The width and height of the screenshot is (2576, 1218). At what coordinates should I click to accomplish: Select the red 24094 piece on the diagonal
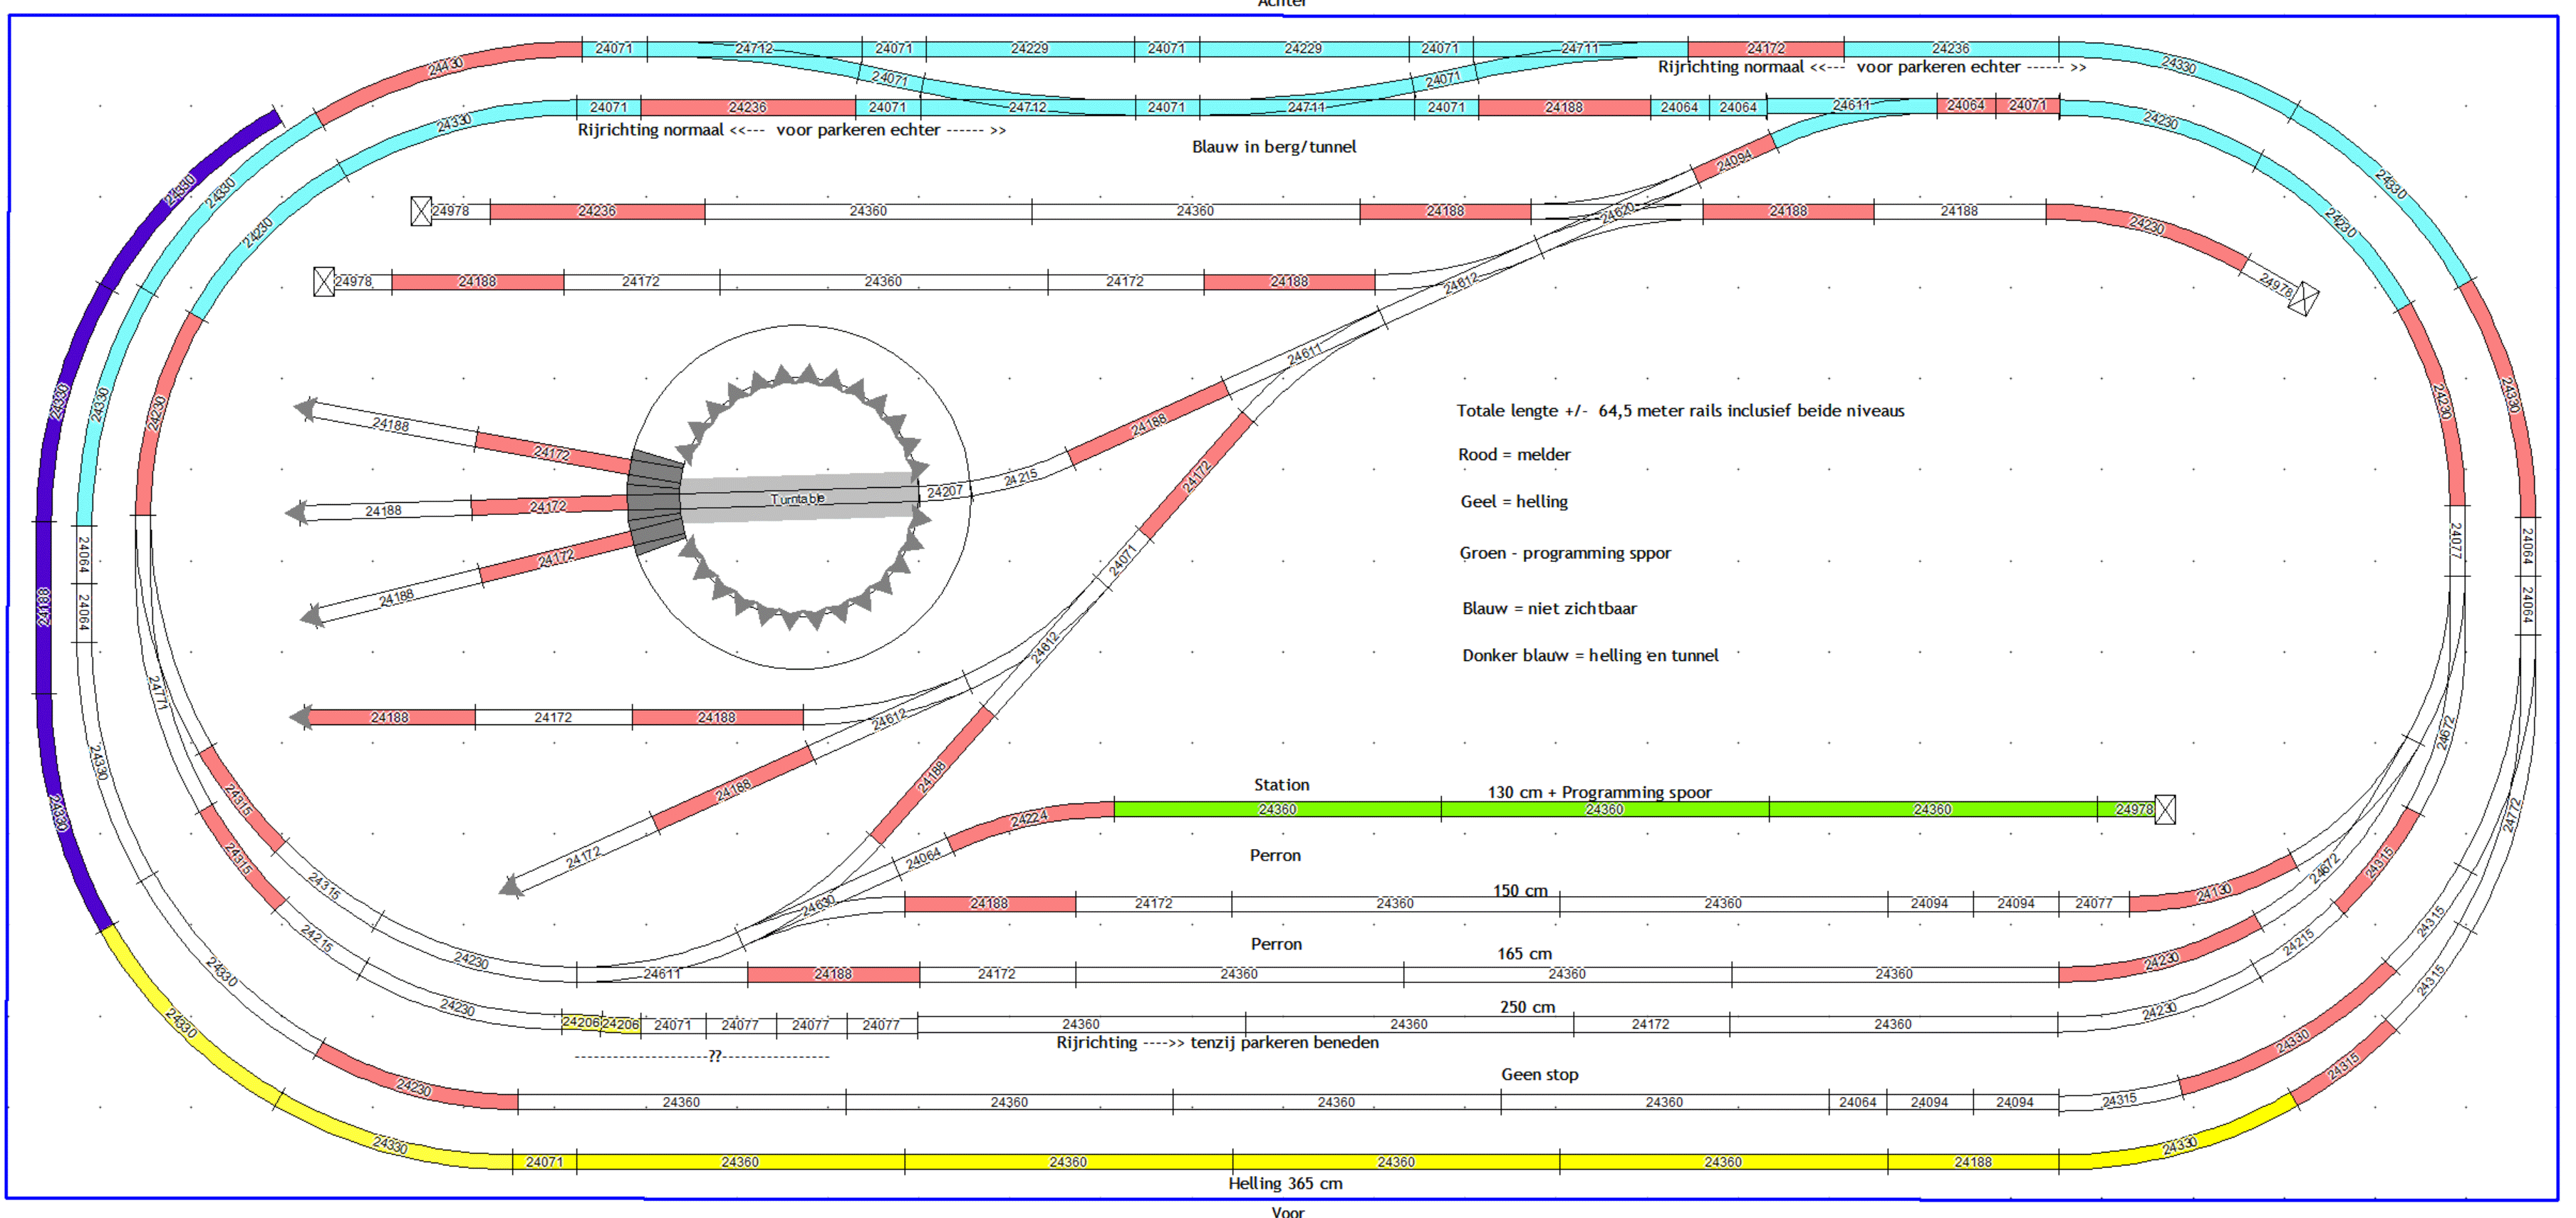click(x=1734, y=160)
